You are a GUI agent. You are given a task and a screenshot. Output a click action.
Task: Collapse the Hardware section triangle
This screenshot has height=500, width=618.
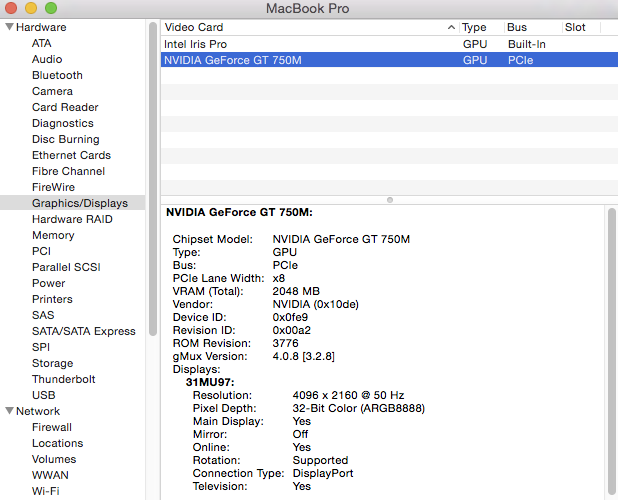9,27
